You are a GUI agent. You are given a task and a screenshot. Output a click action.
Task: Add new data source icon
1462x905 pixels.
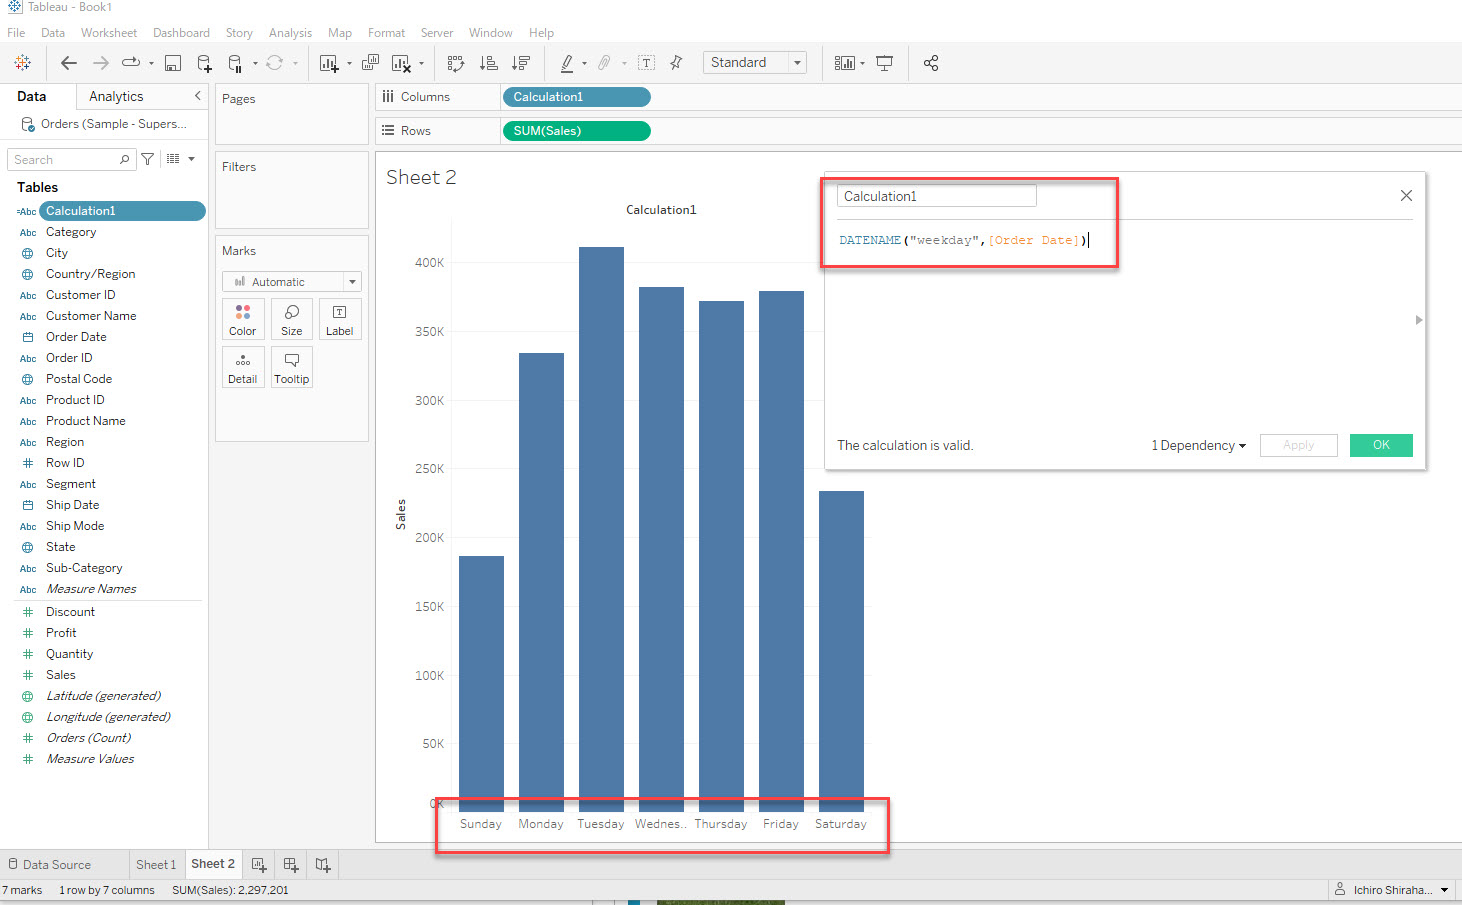tap(204, 63)
